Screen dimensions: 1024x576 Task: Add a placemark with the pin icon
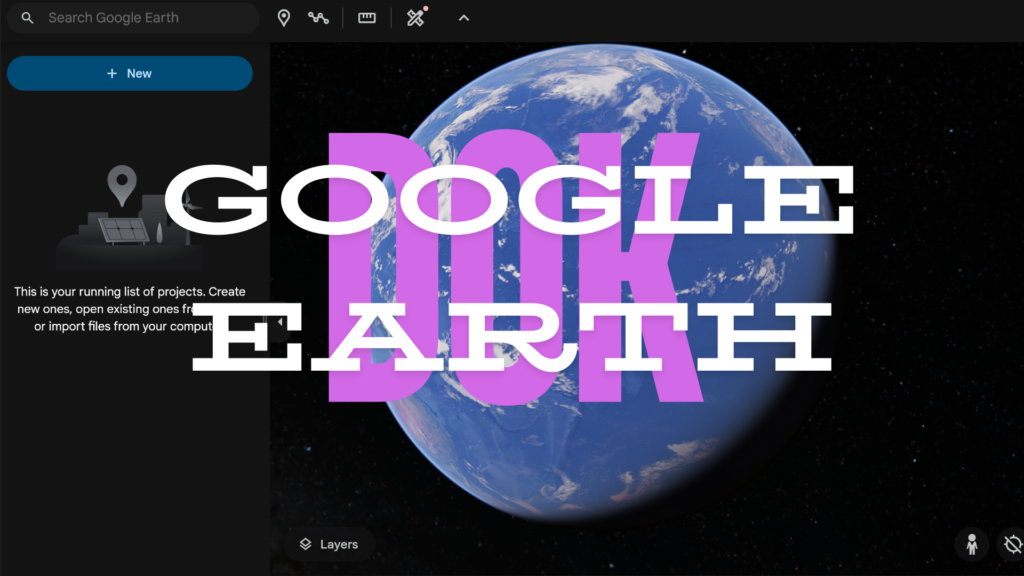[283, 18]
